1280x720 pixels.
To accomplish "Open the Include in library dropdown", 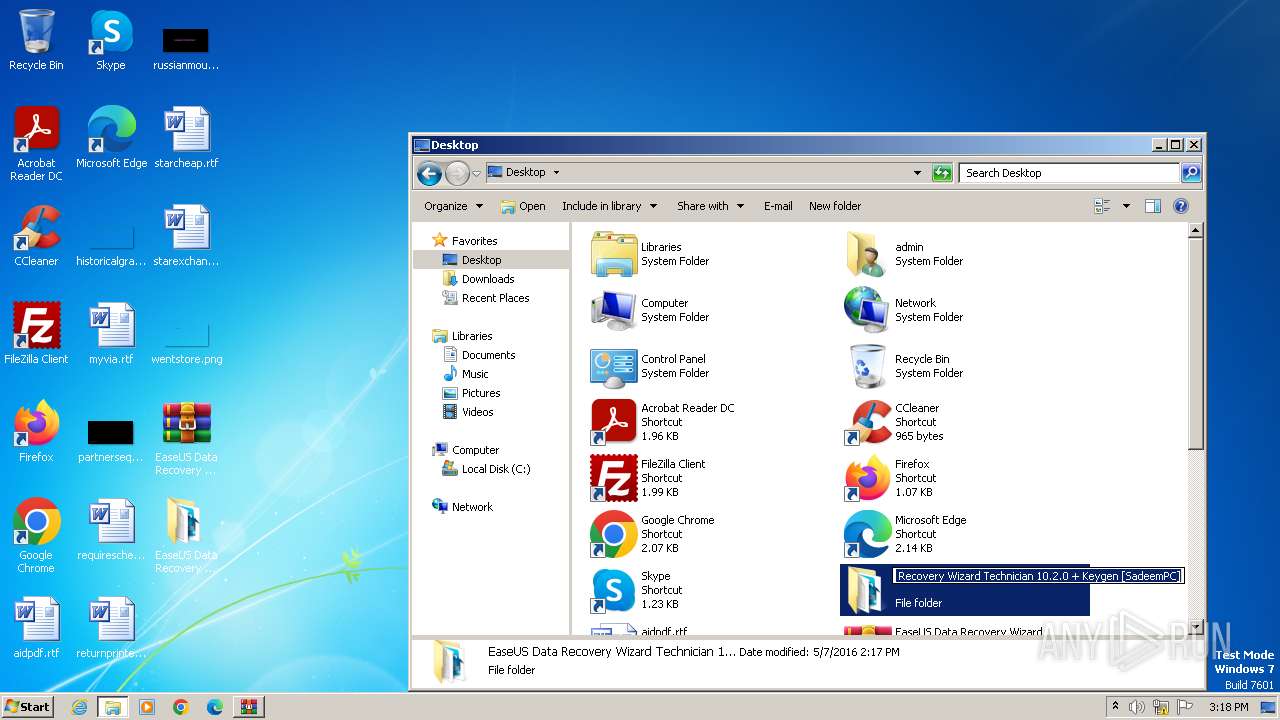I will [x=609, y=206].
